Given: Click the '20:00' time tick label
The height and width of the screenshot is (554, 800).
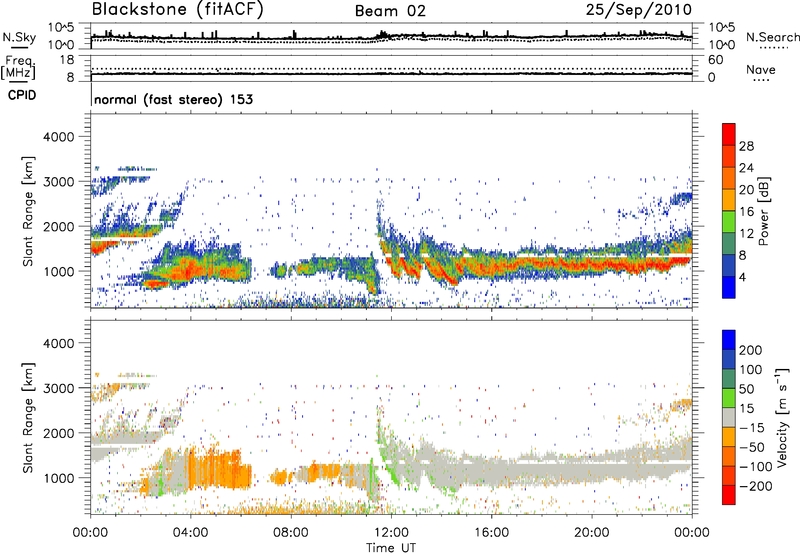Looking at the screenshot, I should click(x=591, y=533).
